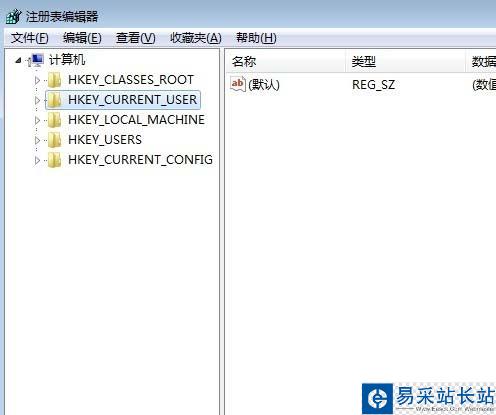The height and width of the screenshot is (415, 496).
Task: Collapse the 计算机 root node
Action: 19,60
